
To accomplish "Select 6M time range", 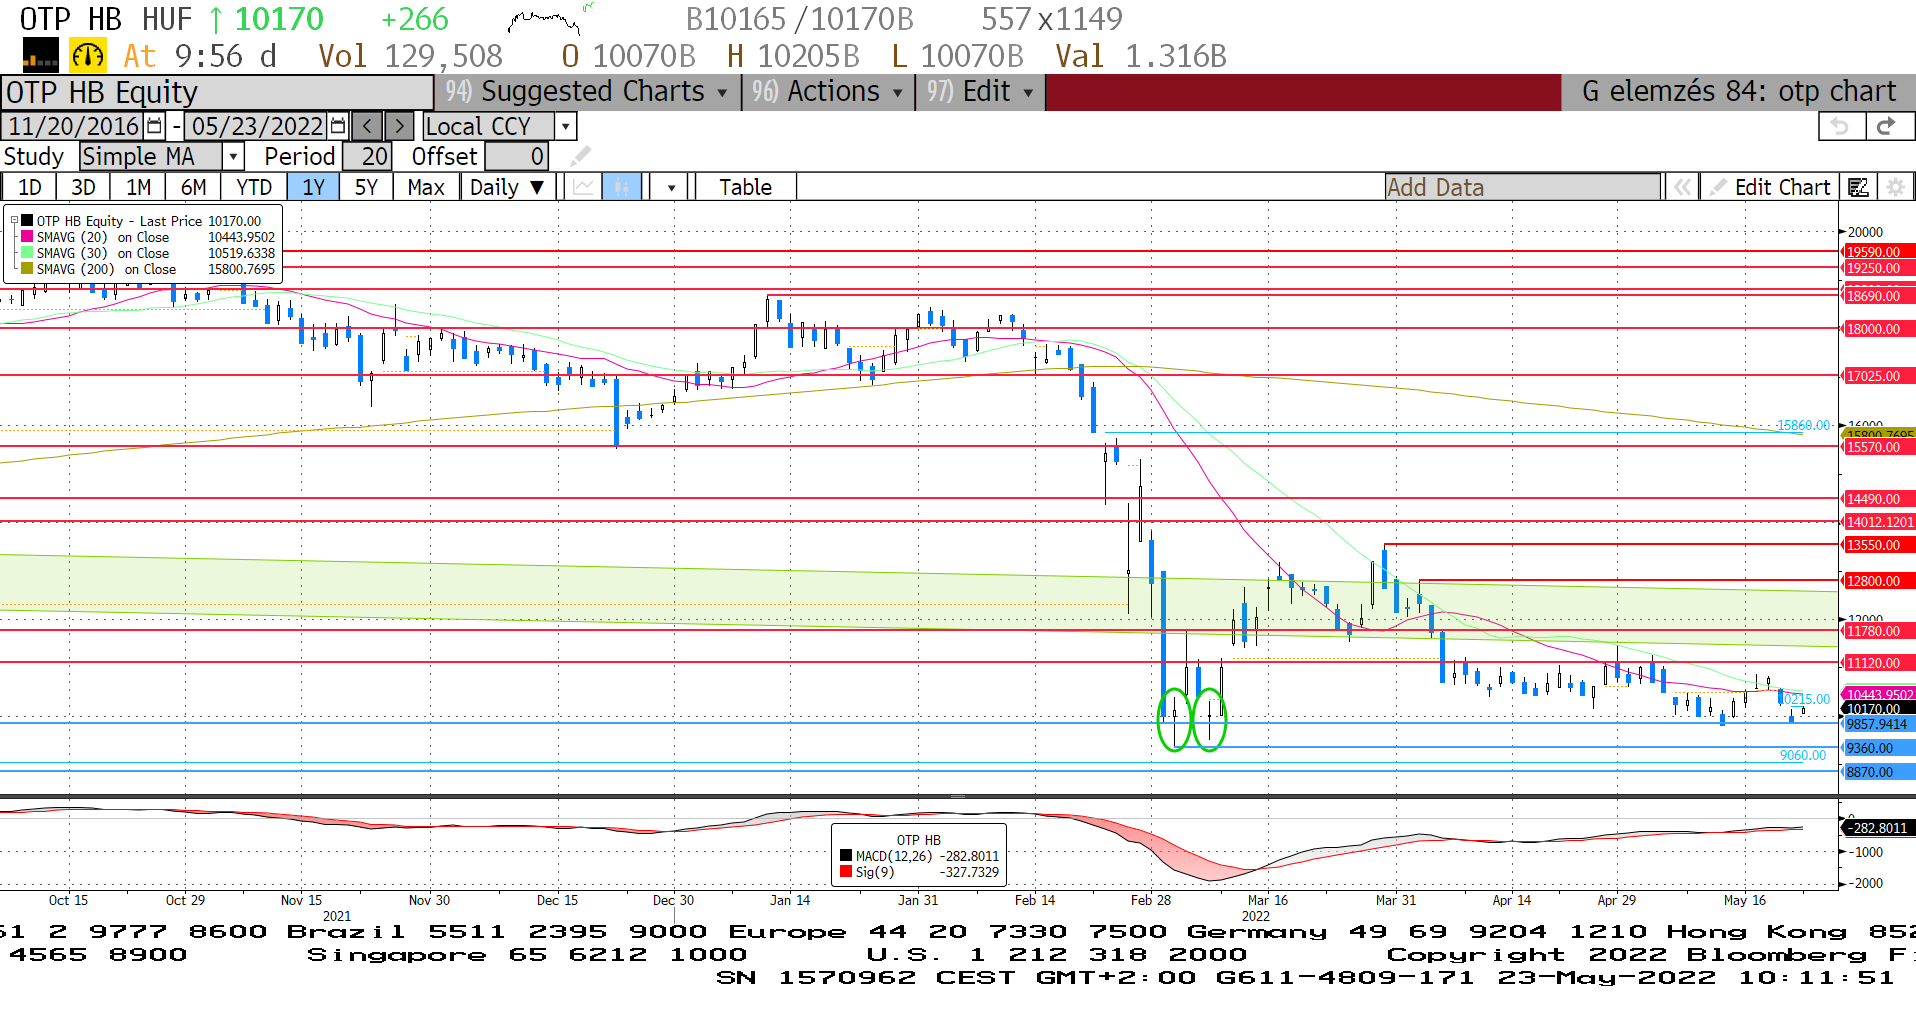I will click(x=193, y=187).
